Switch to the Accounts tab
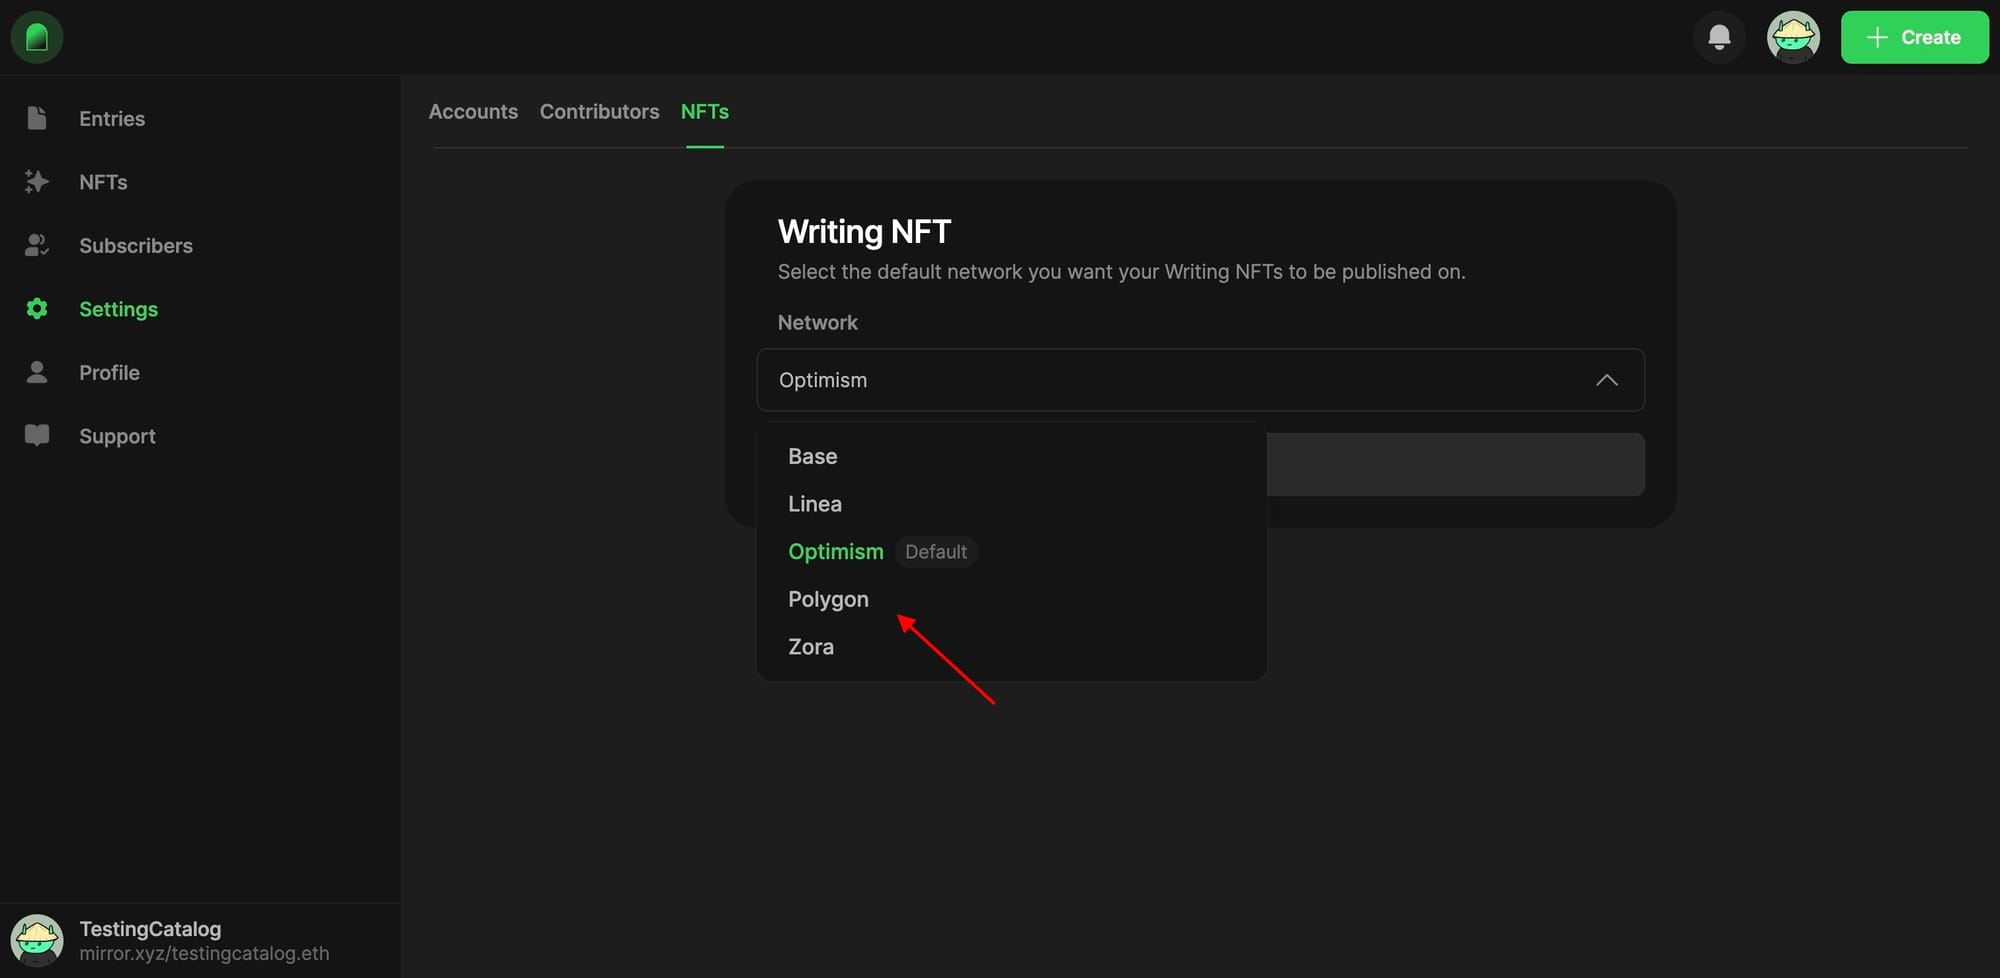2000x978 pixels. 473,111
